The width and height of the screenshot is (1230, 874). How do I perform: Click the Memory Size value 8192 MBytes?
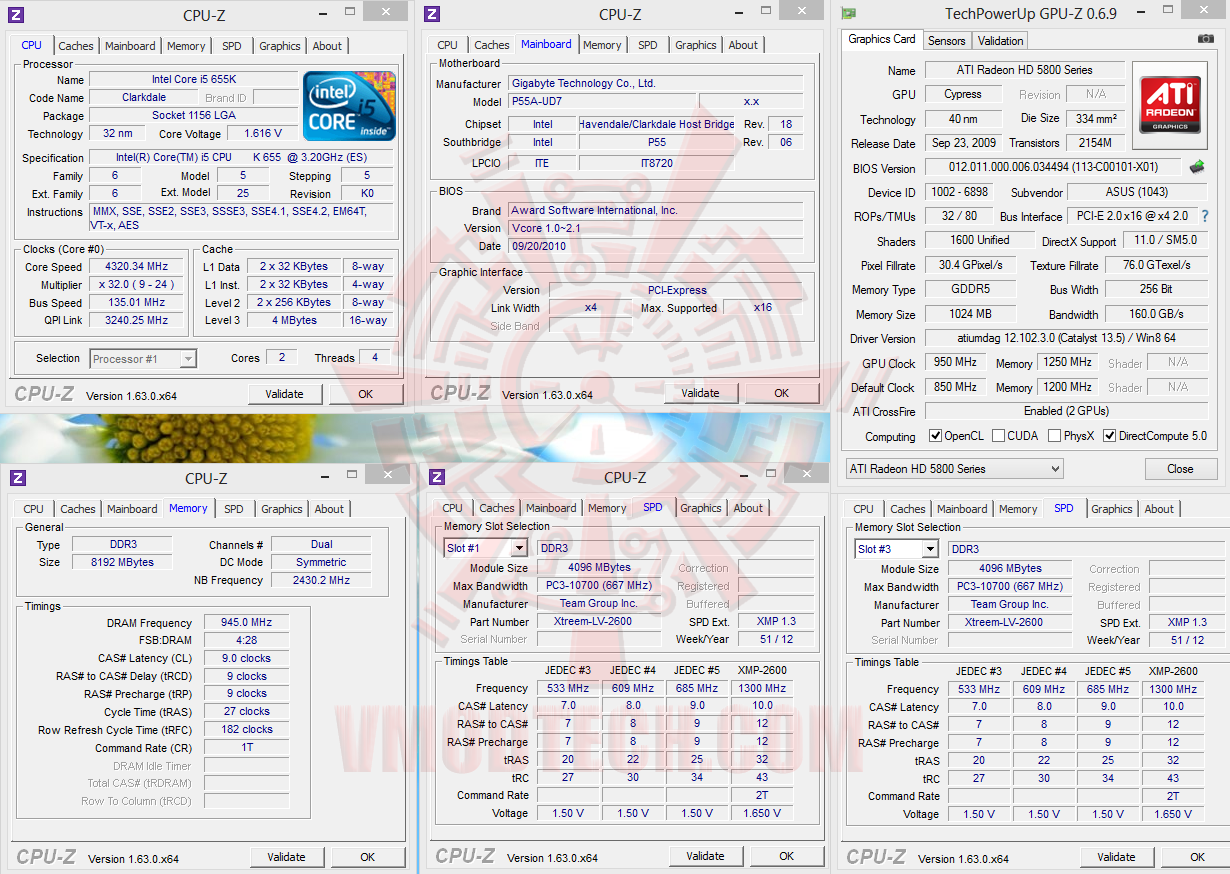pyautogui.click(x=124, y=562)
